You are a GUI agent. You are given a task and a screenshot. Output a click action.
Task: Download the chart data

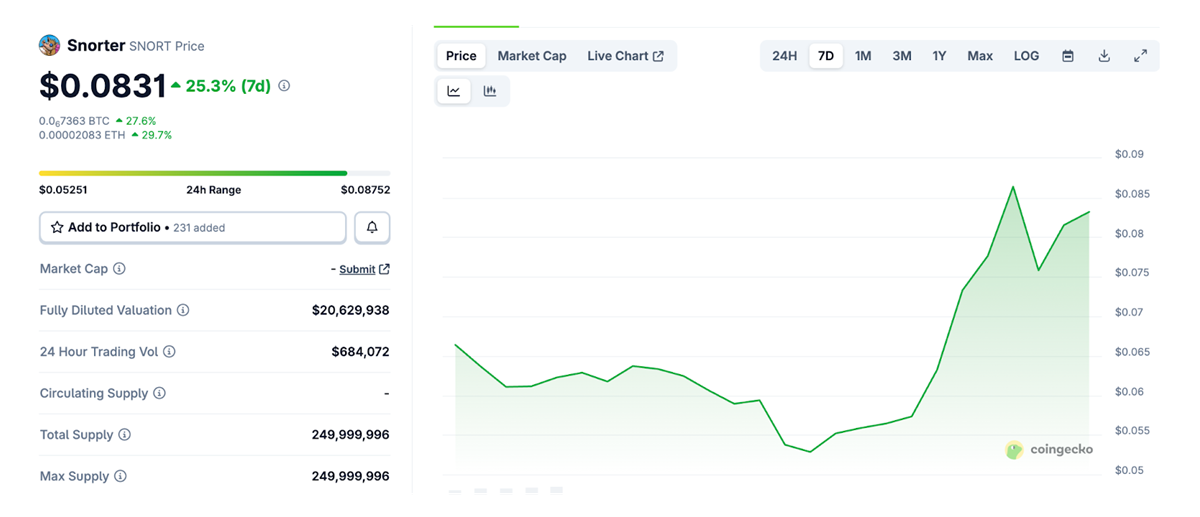point(1104,56)
